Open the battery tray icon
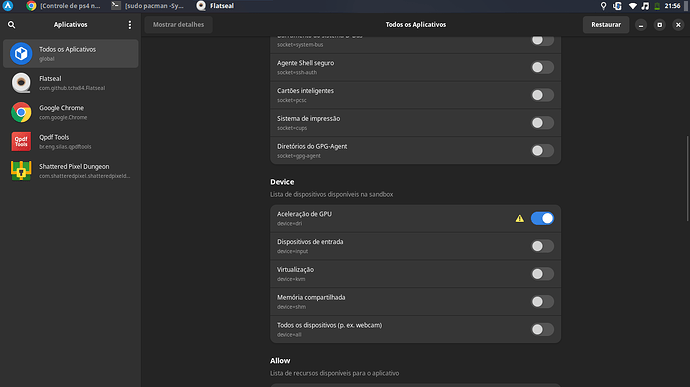The image size is (690, 387). (657, 6)
